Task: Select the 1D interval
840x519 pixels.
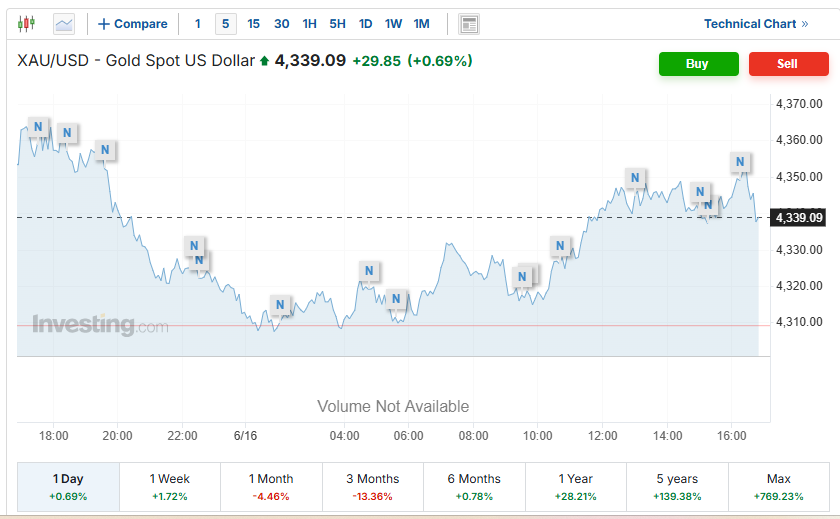Action: point(365,24)
